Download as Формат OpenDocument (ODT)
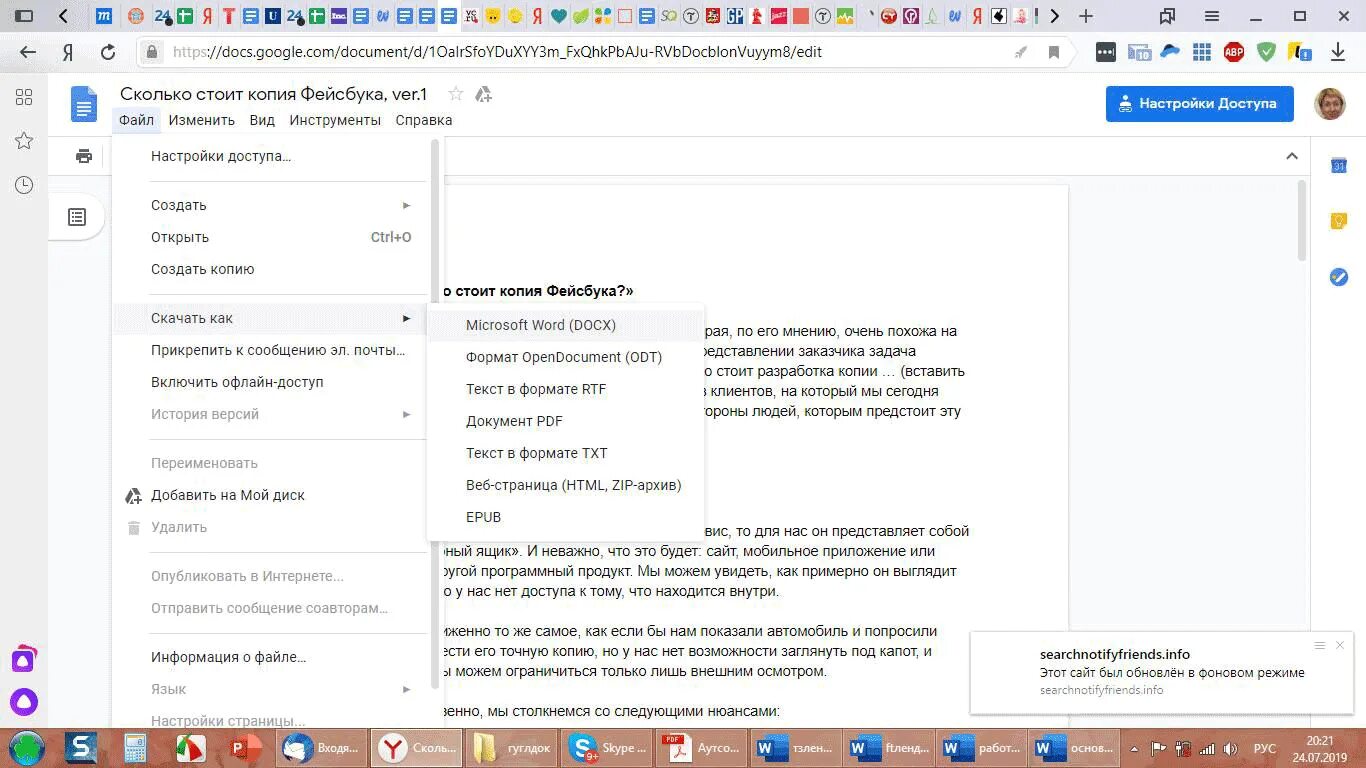Screen dimensions: 1366x768 pyautogui.click(x=566, y=357)
